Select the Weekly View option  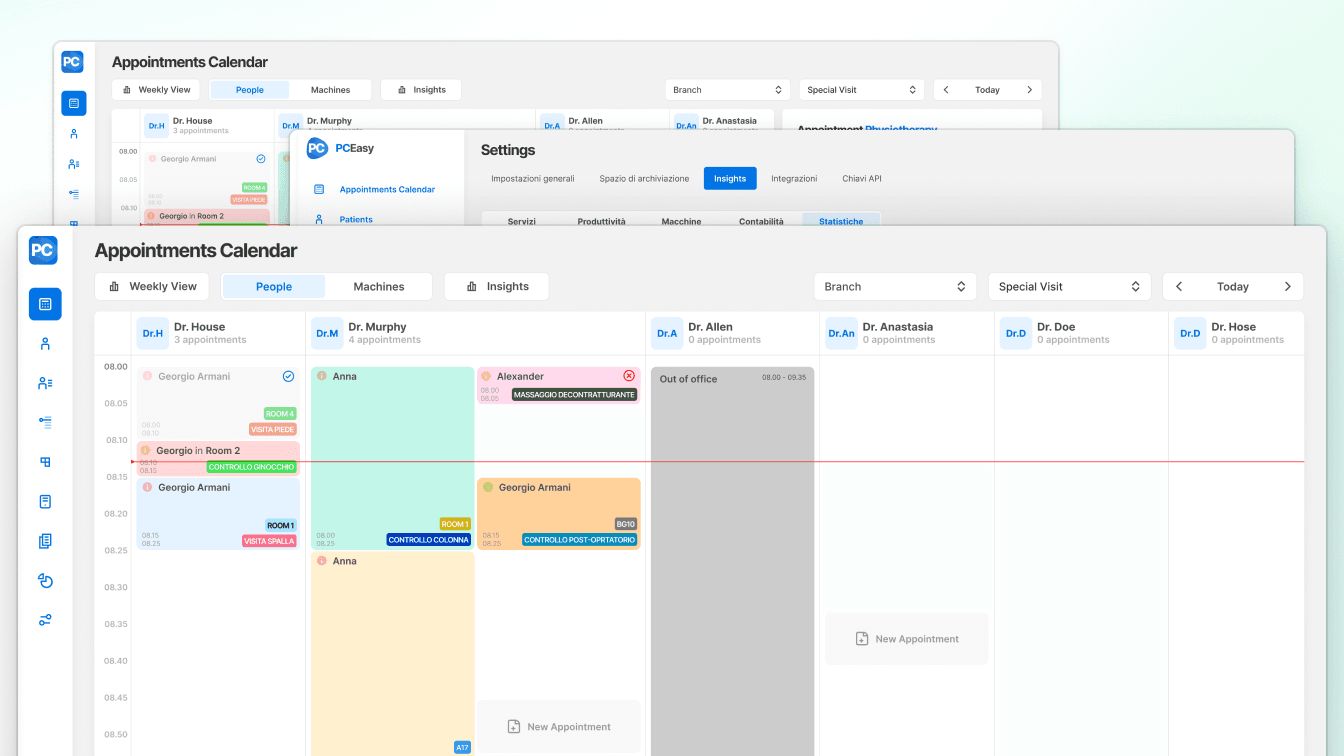(152, 286)
